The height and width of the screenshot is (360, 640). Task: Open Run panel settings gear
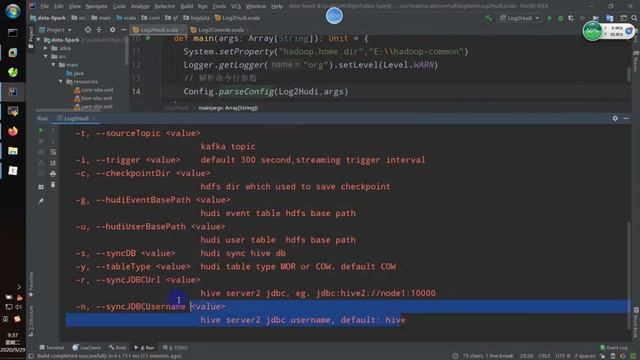point(615,118)
